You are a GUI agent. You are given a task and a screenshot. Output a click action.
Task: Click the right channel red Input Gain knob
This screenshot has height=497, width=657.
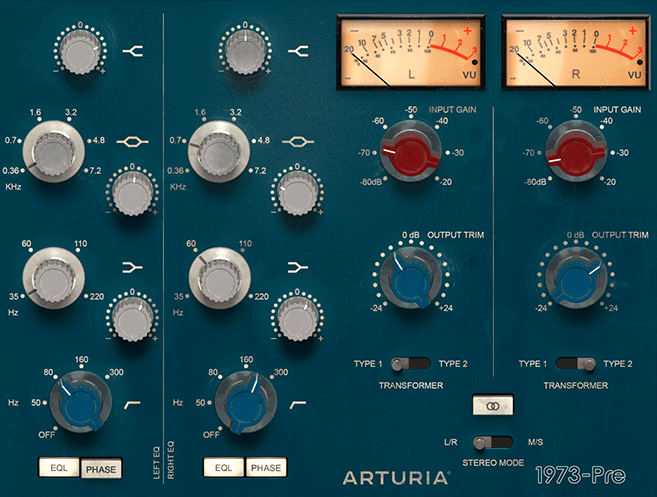[576, 152]
